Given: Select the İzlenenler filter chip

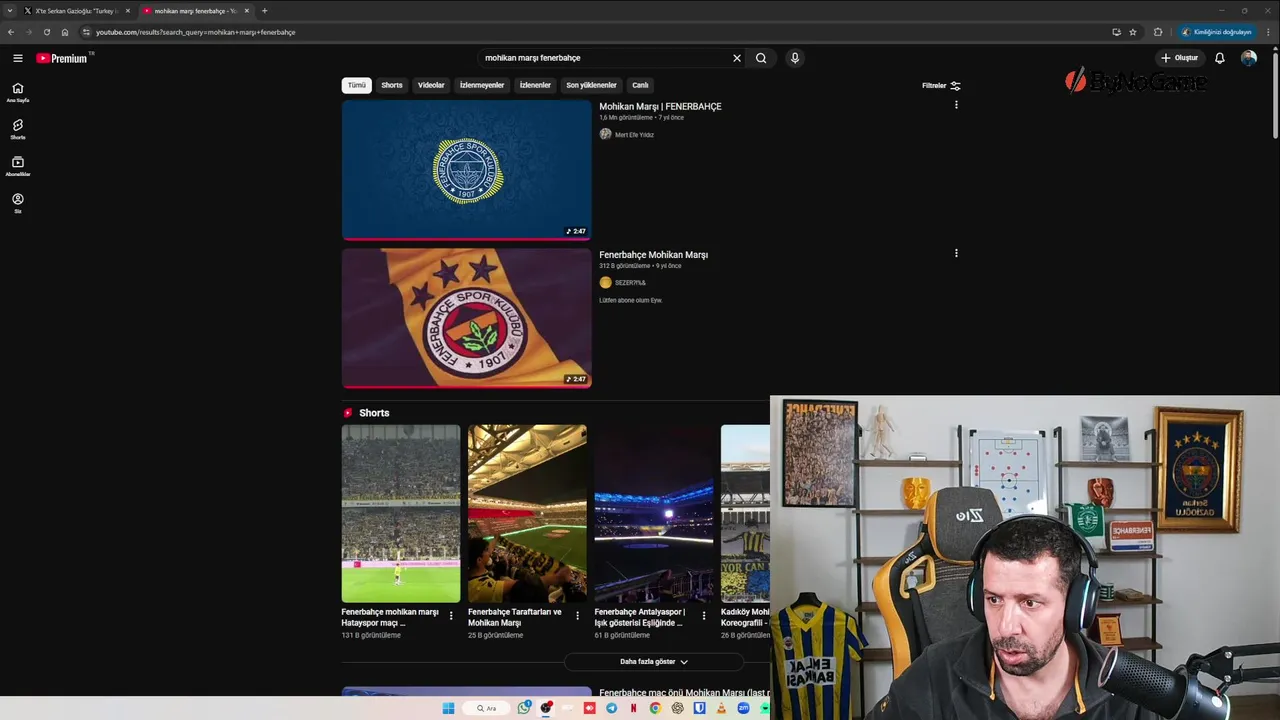Looking at the screenshot, I should 535,85.
